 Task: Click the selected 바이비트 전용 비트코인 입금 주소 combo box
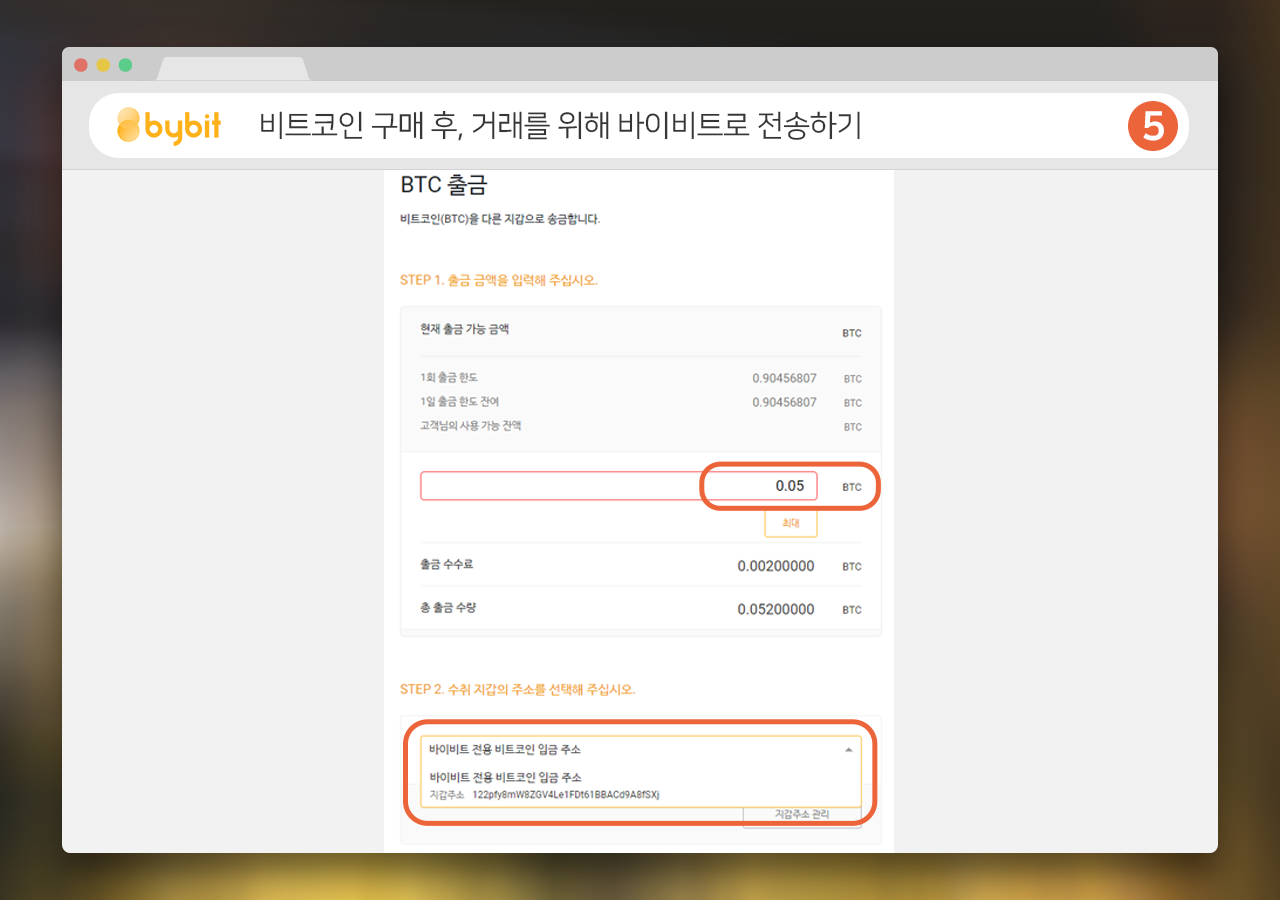pyautogui.click(x=641, y=749)
